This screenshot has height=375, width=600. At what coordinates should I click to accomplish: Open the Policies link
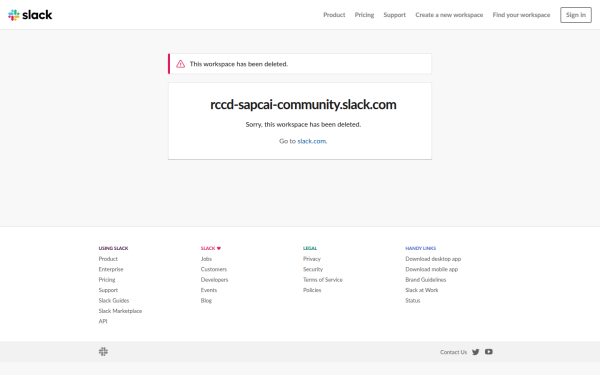[312, 290]
